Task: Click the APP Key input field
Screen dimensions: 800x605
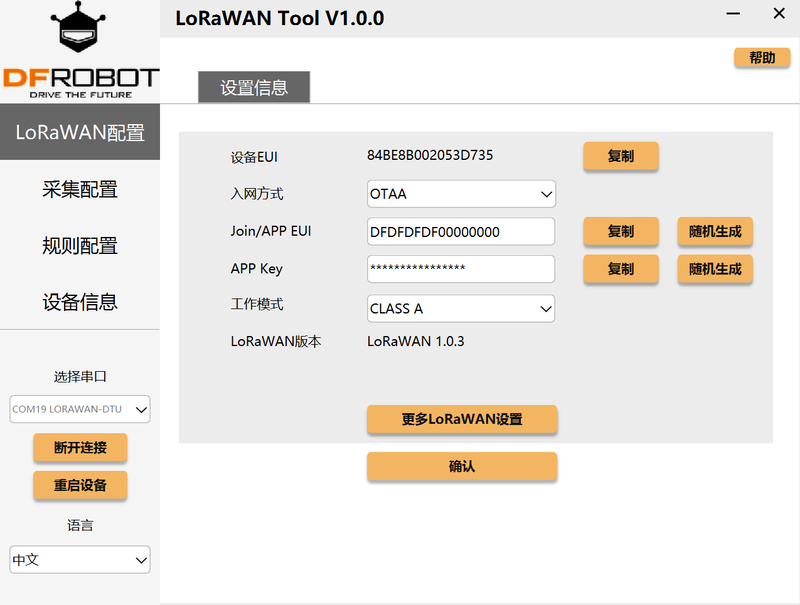Action: tap(461, 269)
